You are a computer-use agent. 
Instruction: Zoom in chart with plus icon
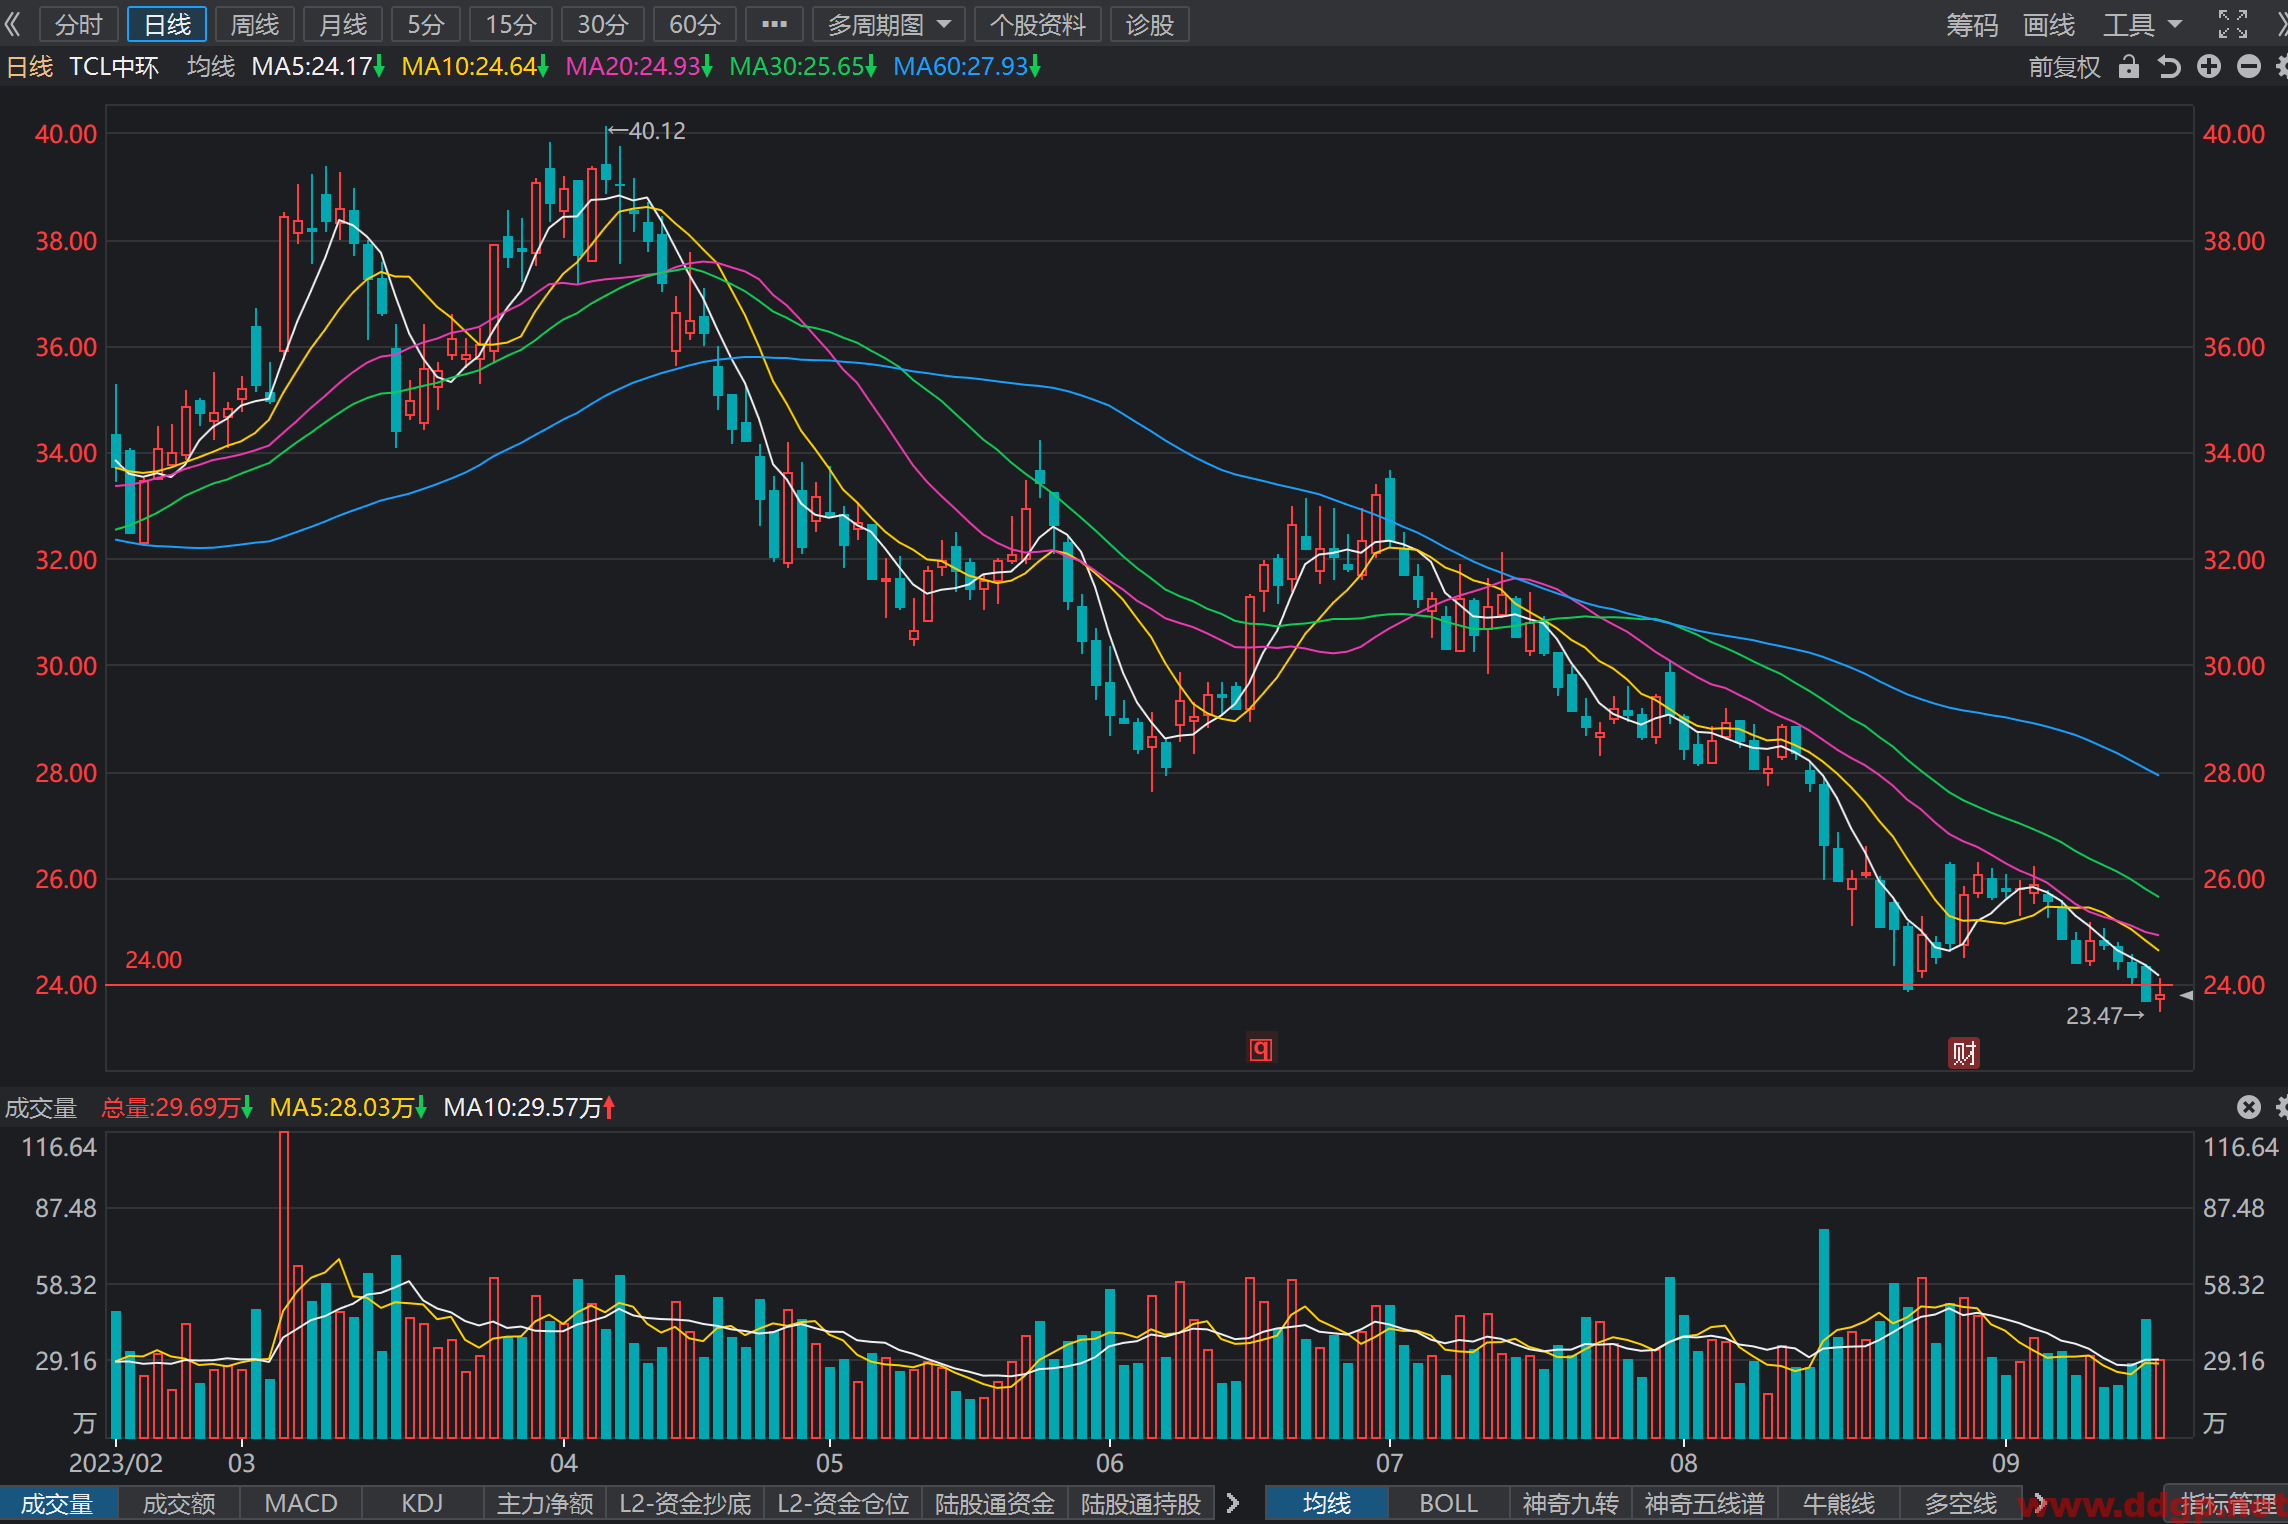click(x=2209, y=67)
